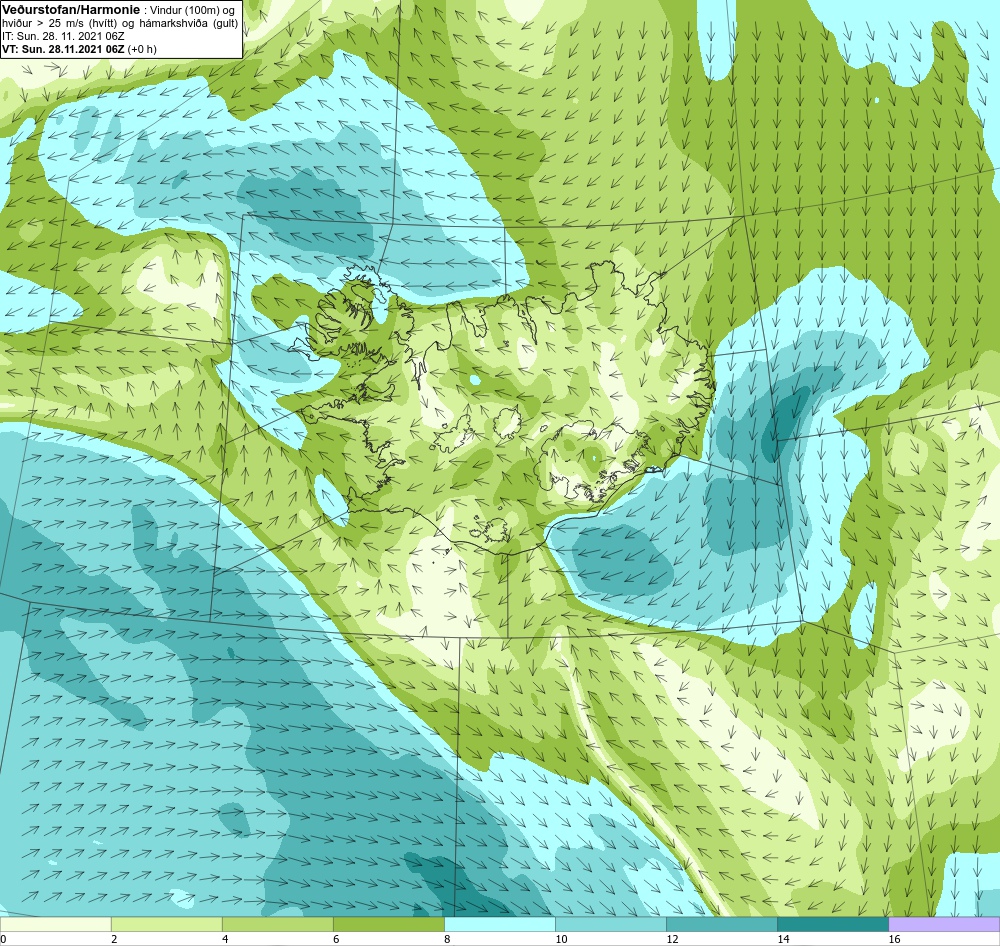
Task: Click the legend label "16"
Action: (894, 939)
